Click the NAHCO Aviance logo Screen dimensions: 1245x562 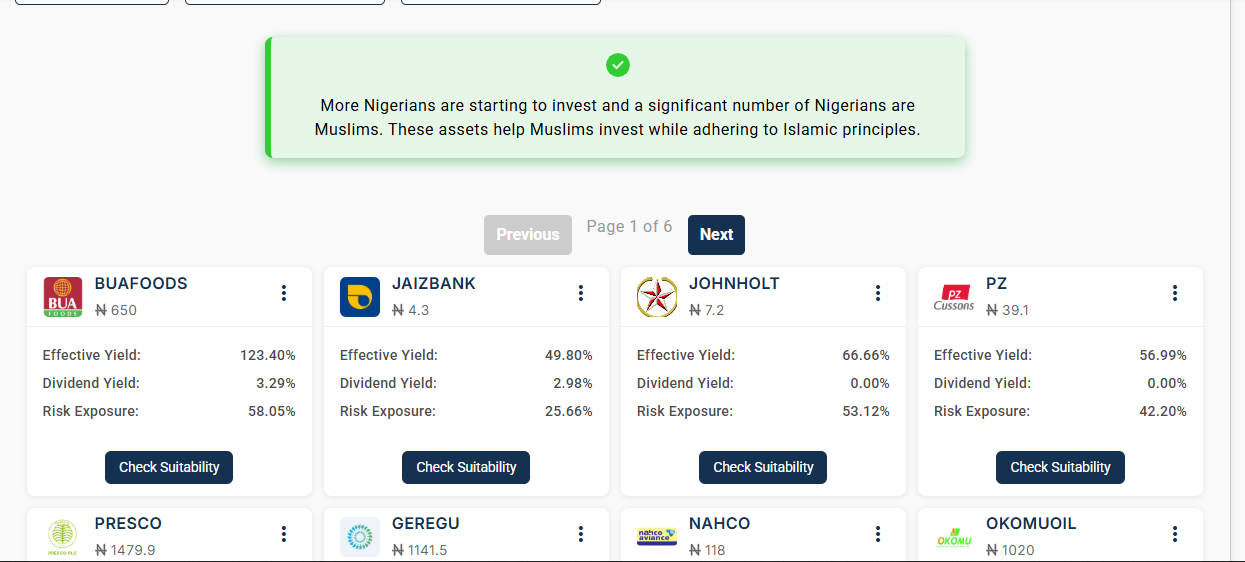(x=657, y=536)
